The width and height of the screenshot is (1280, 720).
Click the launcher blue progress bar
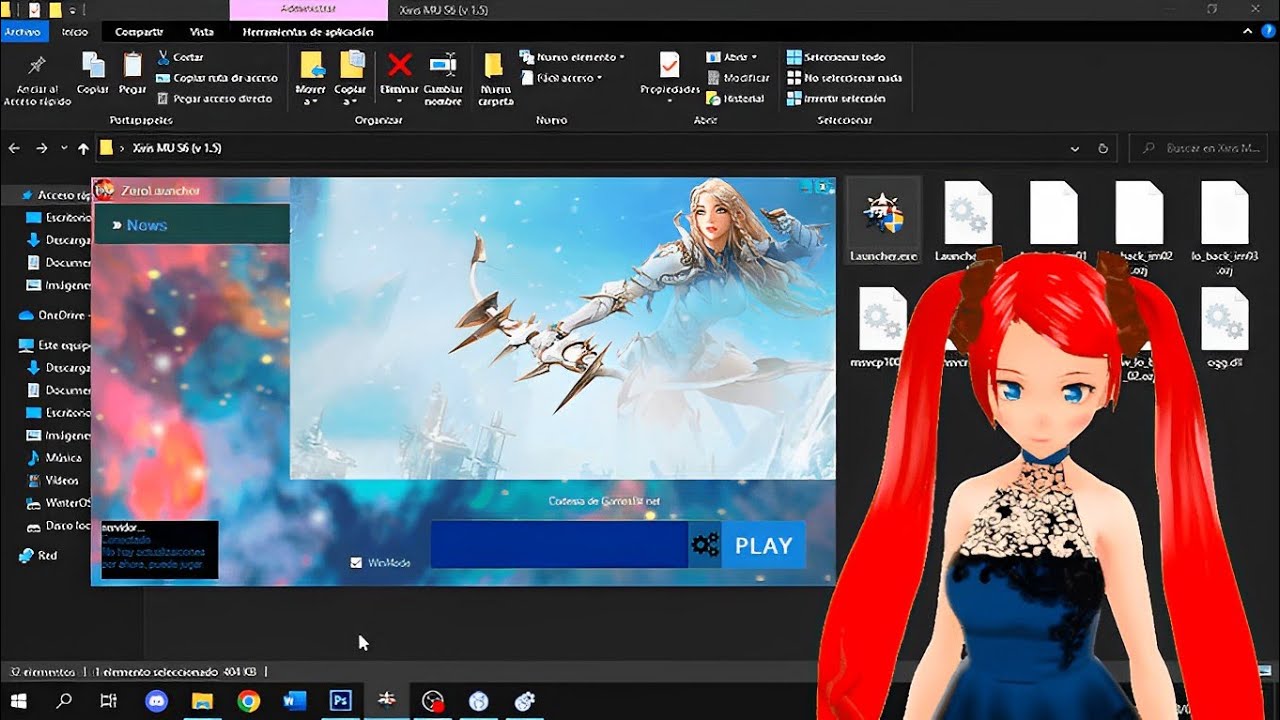click(559, 545)
